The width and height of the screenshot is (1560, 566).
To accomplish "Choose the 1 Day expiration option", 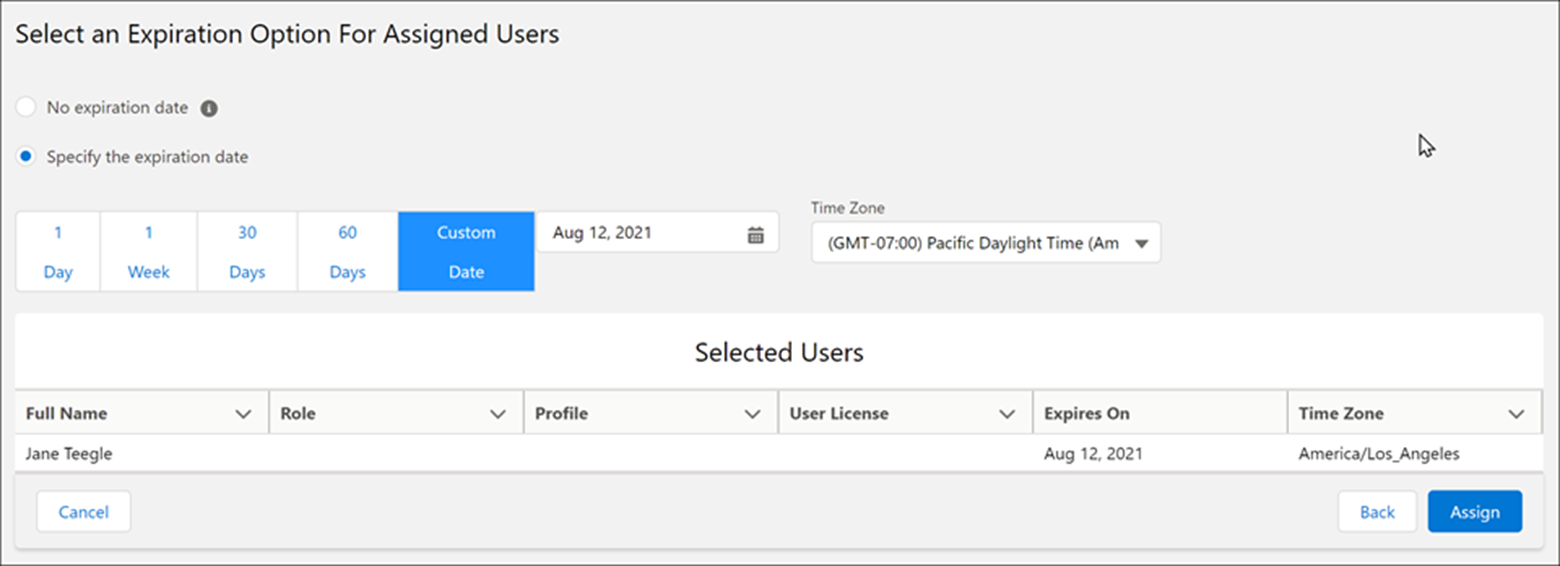I will point(58,252).
